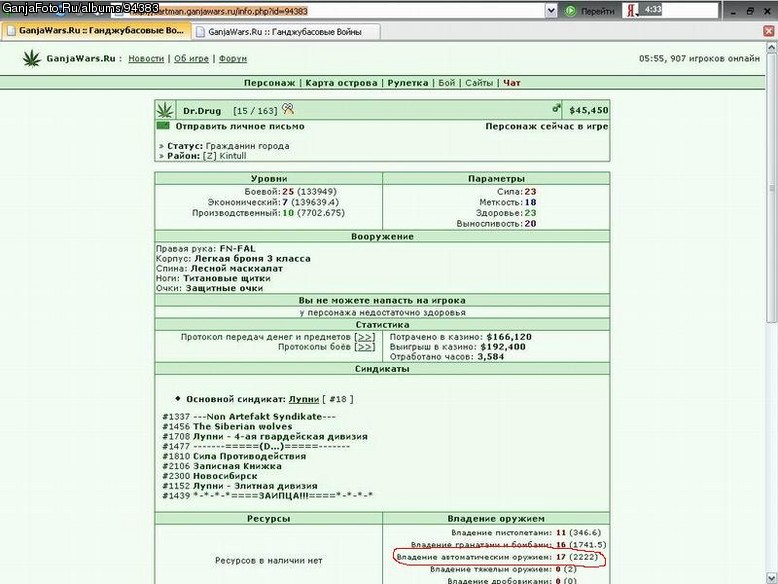Image resolution: width=778 pixels, height=584 pixels.
Task: Click the GanjaWars cannabis leaf logo
Action: tap(32, 58)
